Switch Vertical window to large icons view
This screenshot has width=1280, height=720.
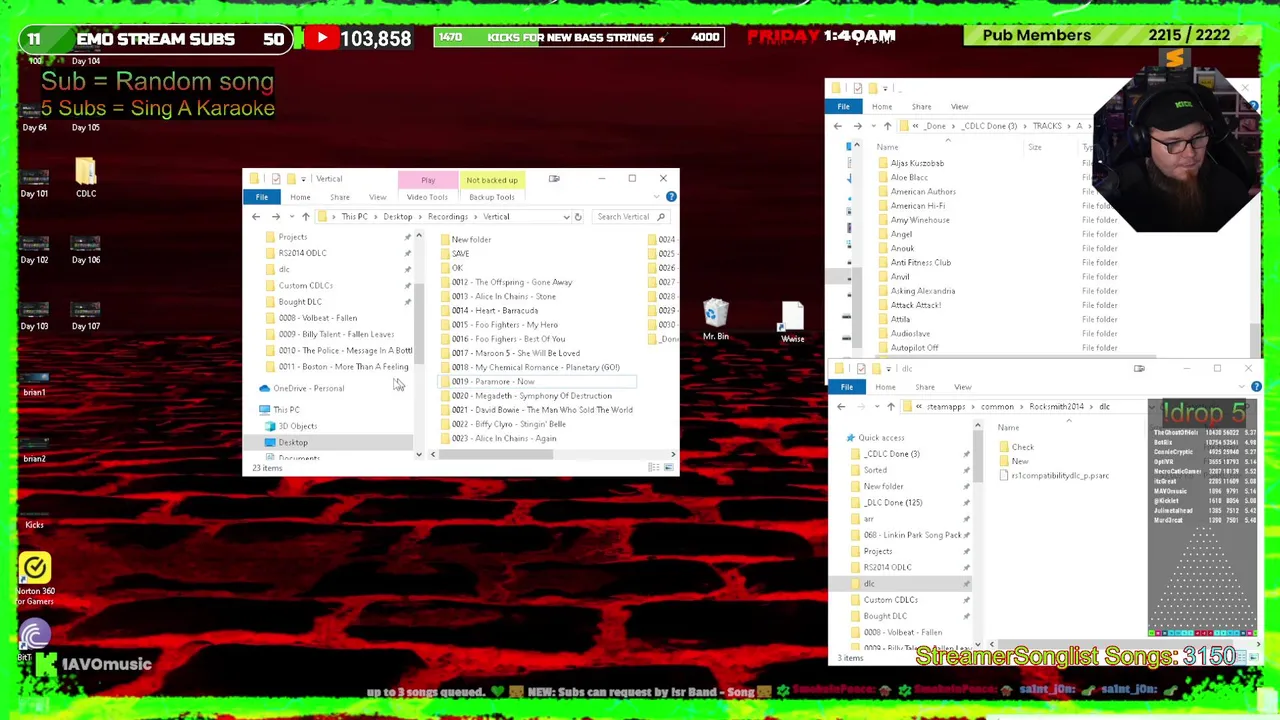point(668,467)
